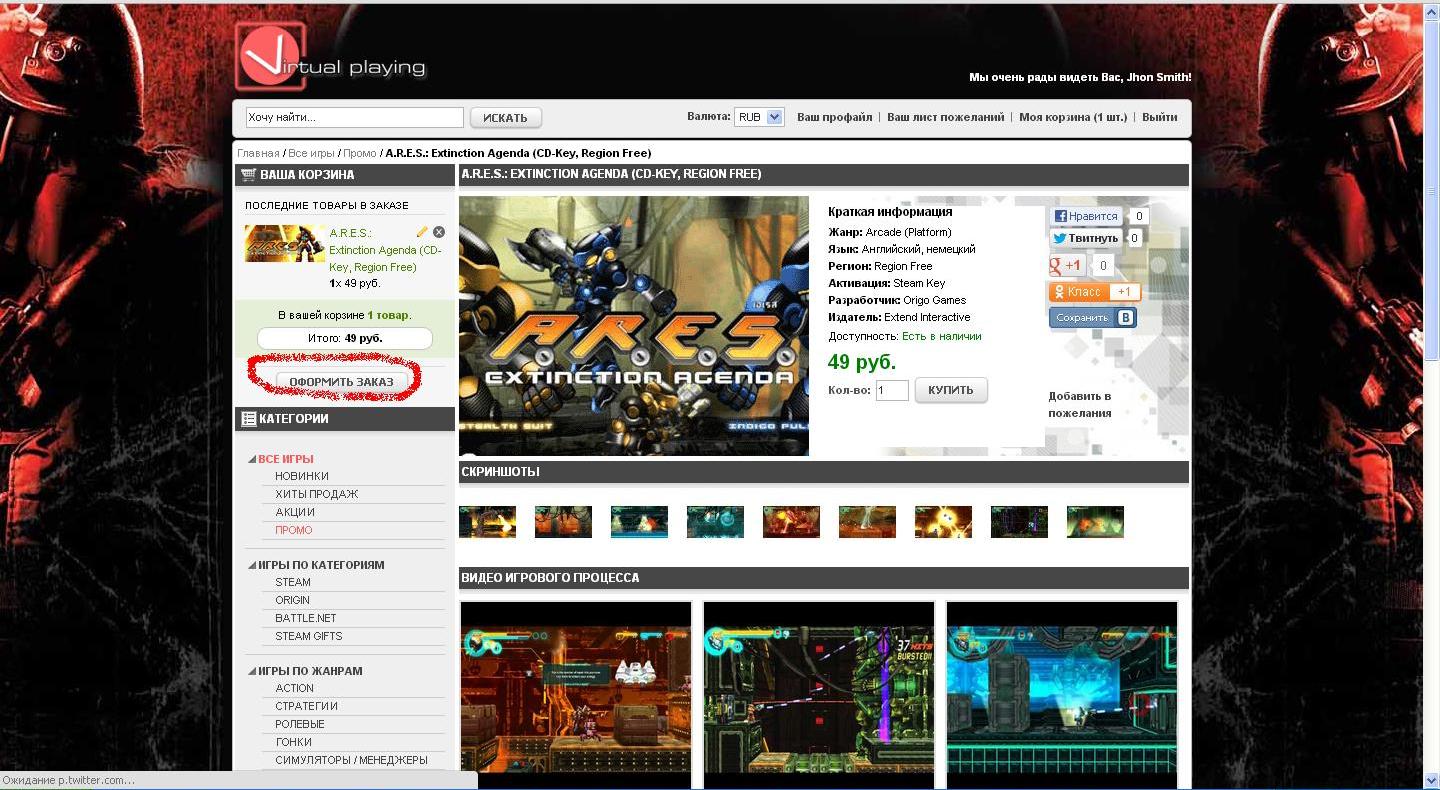Click the Facebook Нравится like button
This screenshot has height=790, width=1440.
(1086, 216)
